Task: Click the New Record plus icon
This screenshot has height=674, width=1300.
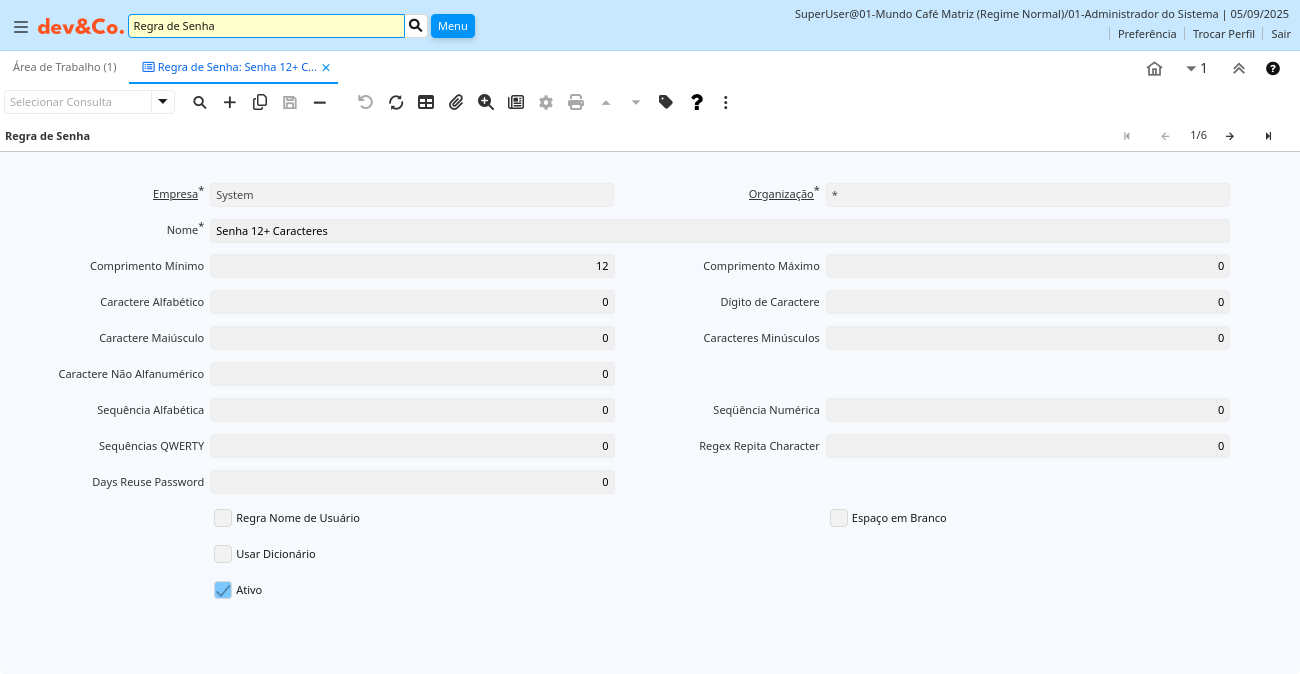Action: coord(230,102)
